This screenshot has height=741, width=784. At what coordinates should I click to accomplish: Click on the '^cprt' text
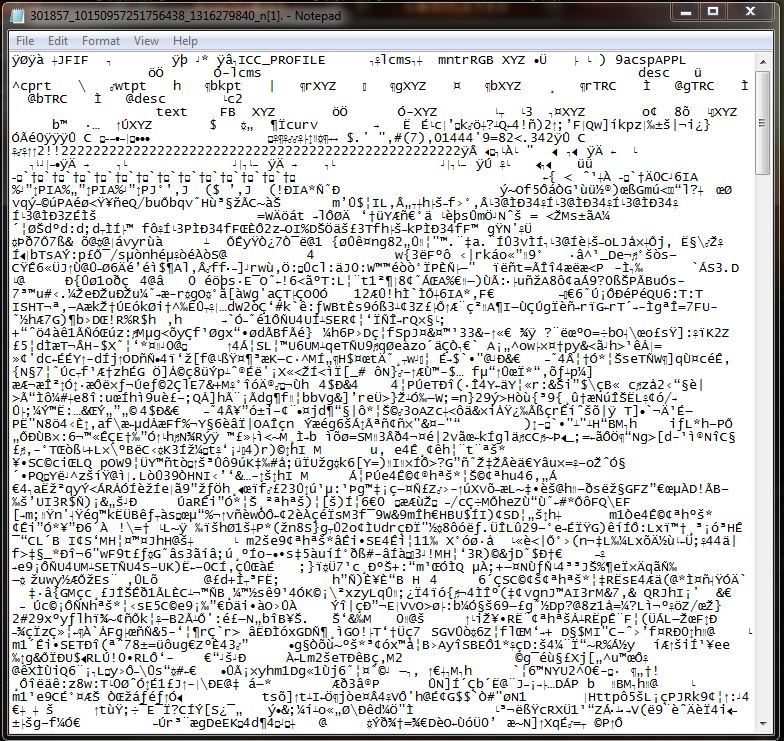tap(32, 86)
